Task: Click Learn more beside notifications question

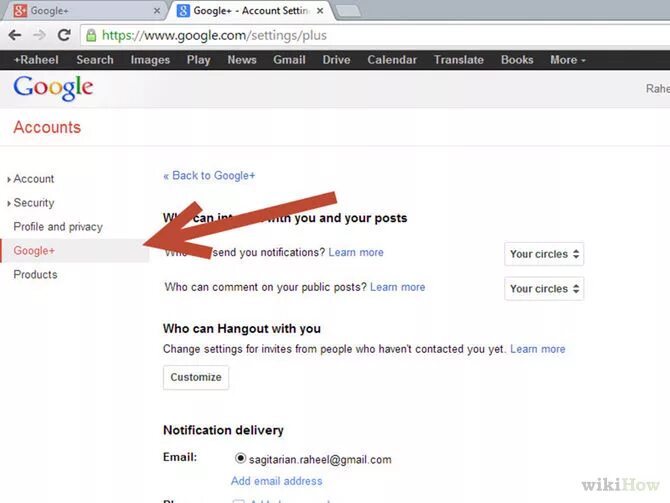Action: click(356, 253)
